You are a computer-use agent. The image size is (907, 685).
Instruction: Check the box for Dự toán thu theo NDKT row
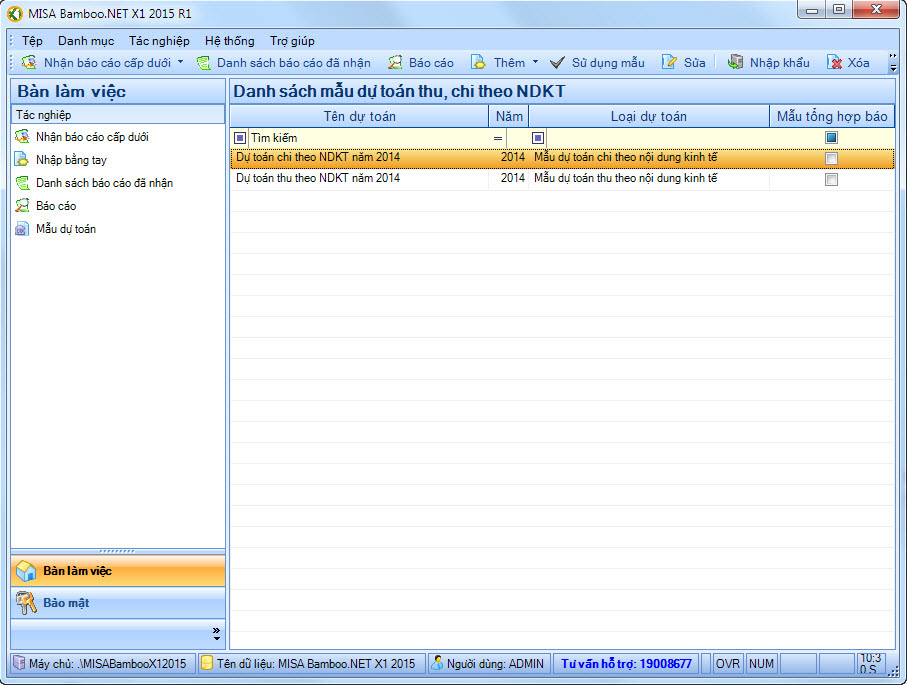click(x=831, y=179)
